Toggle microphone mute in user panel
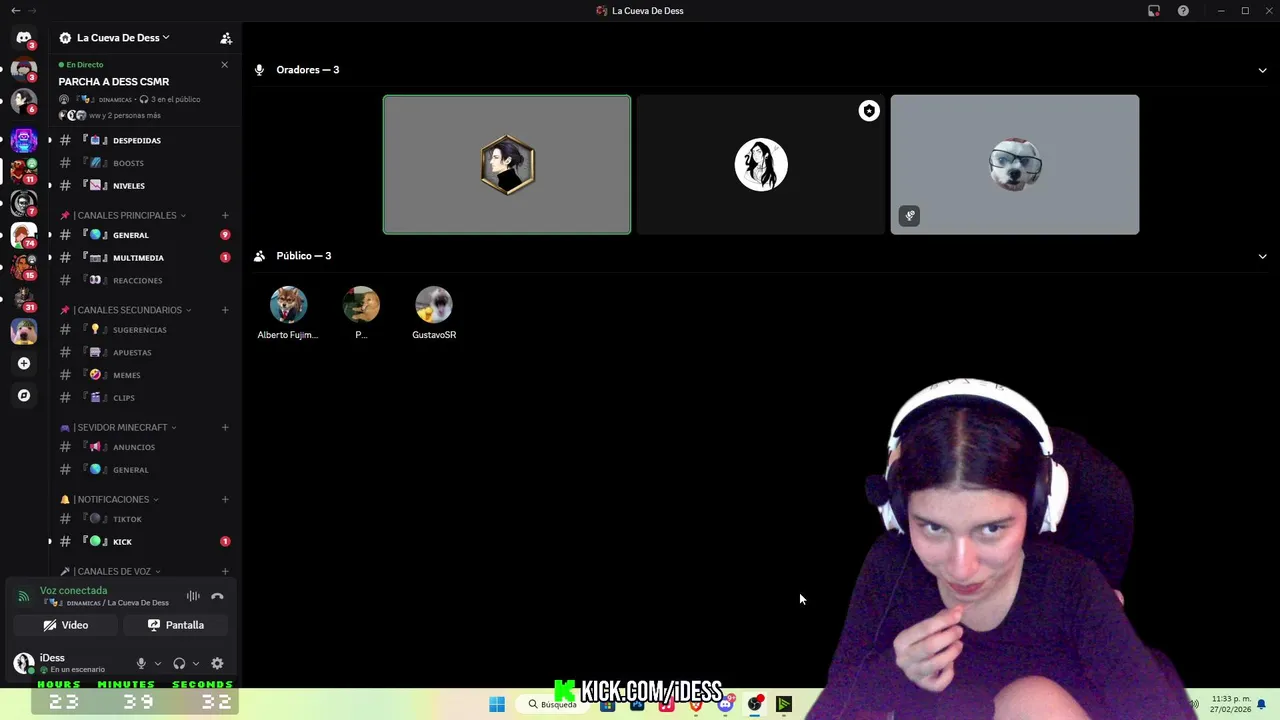This screenshot has height=720, width=1280. [x=141, y=663]
